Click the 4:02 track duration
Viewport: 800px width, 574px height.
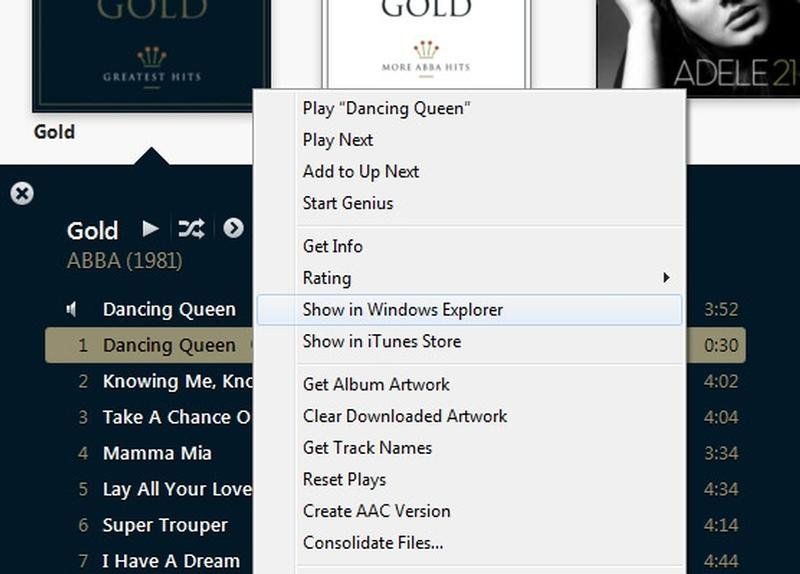pos(721,381)
